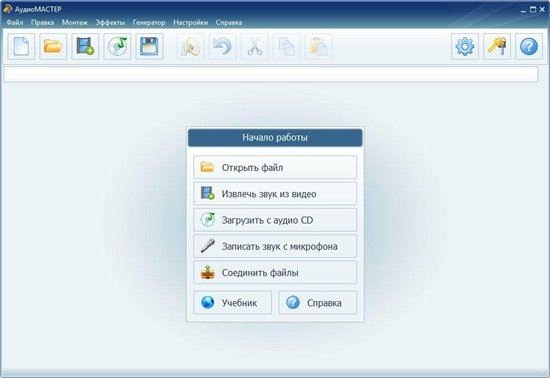Open the Эффекты menu
The width and height of the screenshot is (550, 378).
point(110,22)
